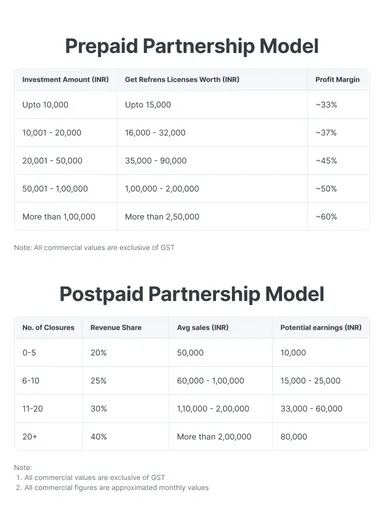
Task: Click the Profit Margin column header
Action: (337, 80)
